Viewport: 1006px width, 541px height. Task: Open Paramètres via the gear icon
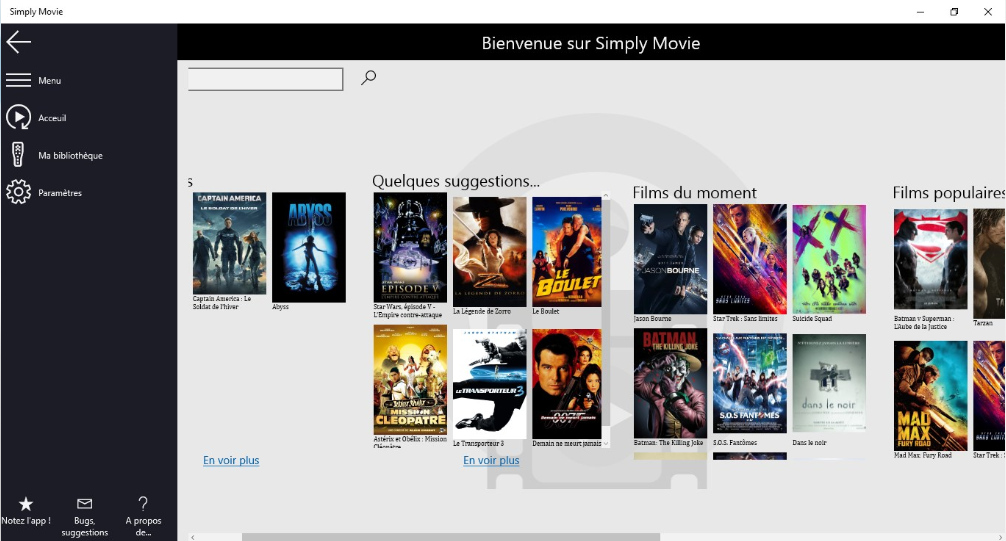click(x=18, y=192)
